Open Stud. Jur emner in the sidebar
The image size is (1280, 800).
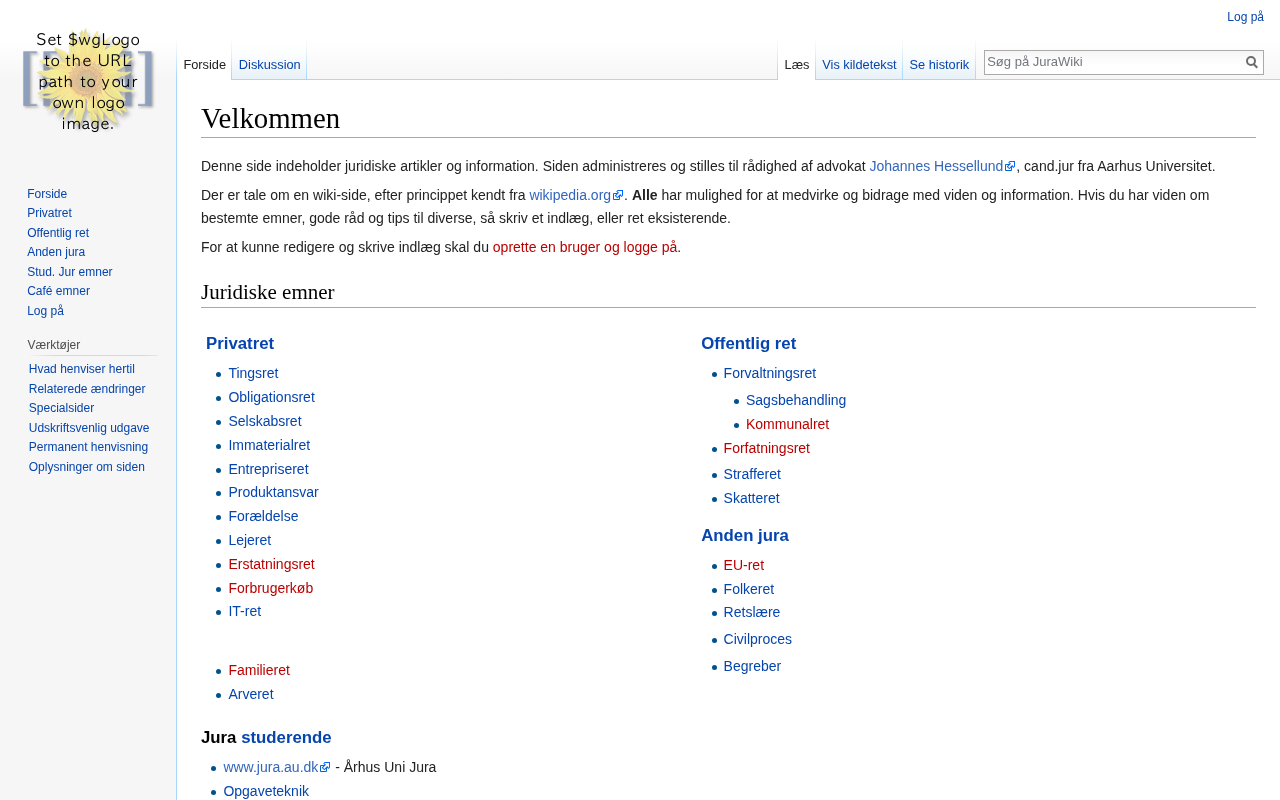pyautogui.click(x=70, y=272)
